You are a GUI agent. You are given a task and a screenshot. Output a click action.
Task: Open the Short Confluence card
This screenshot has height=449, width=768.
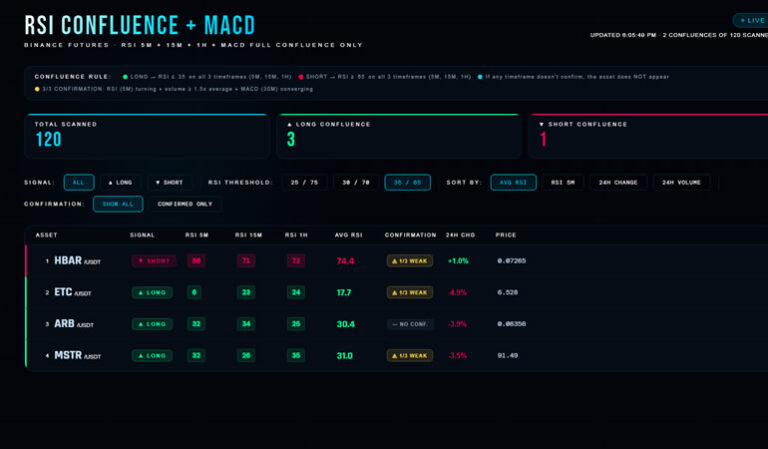pos(648,136)
